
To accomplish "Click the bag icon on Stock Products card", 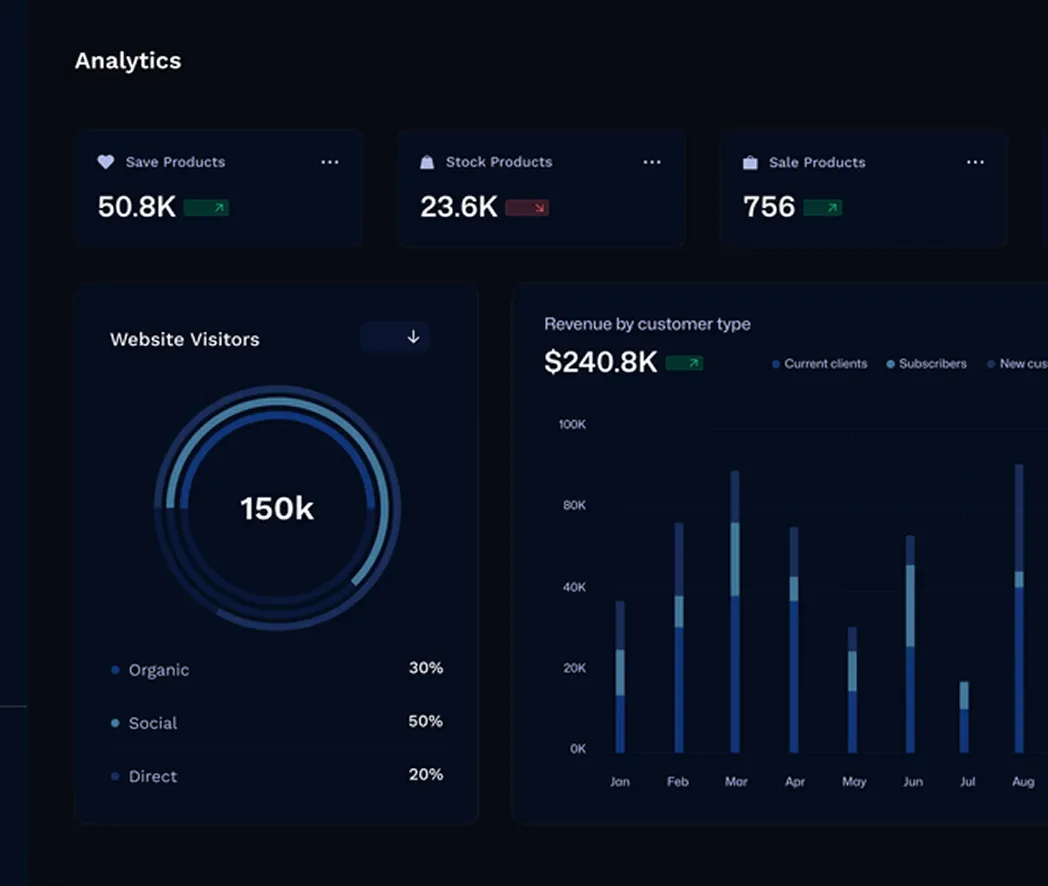I will [x=426, y=162].
